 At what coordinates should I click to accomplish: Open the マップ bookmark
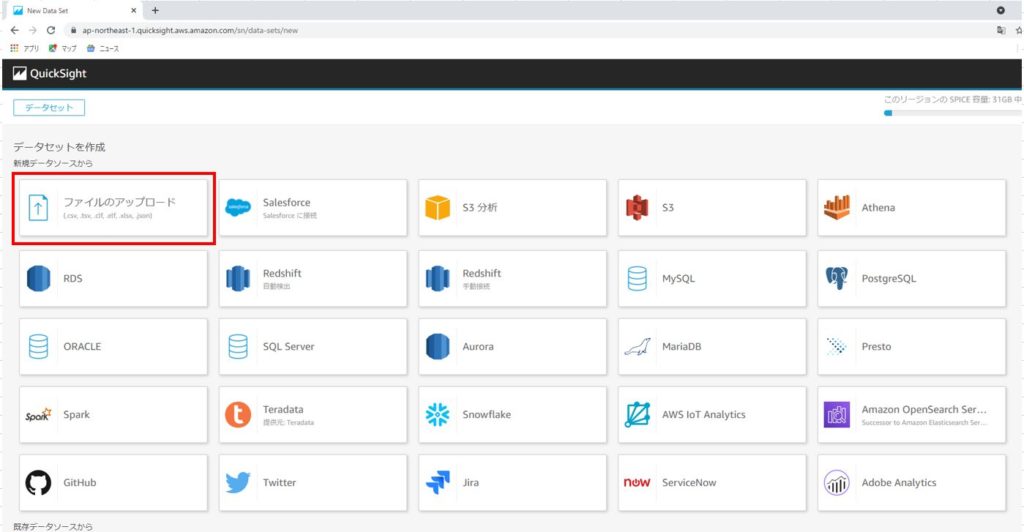[x=63, y=48]
